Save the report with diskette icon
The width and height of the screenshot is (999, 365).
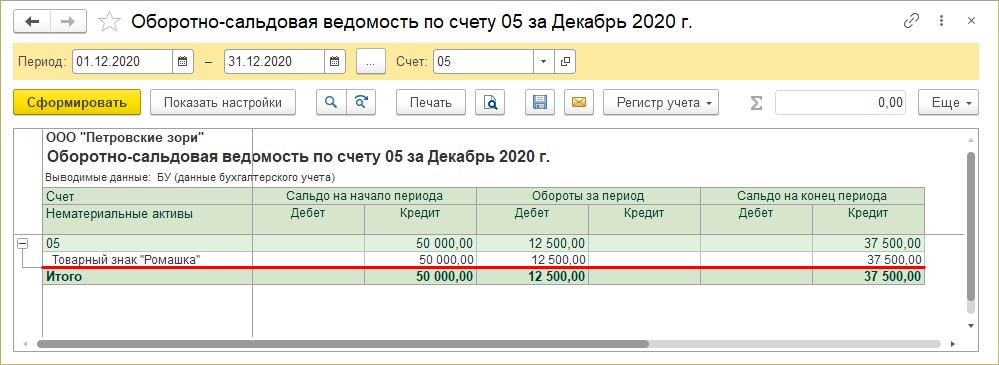pyautogui.click(x=540, y=103)
